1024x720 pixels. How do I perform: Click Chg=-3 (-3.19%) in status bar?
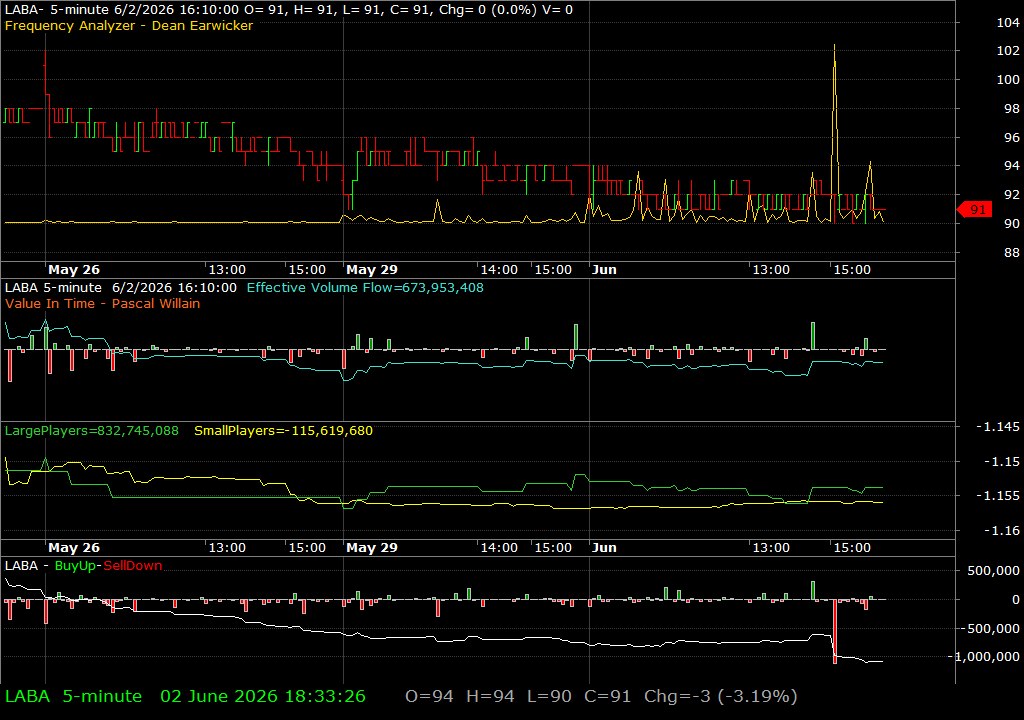(720, 696)
